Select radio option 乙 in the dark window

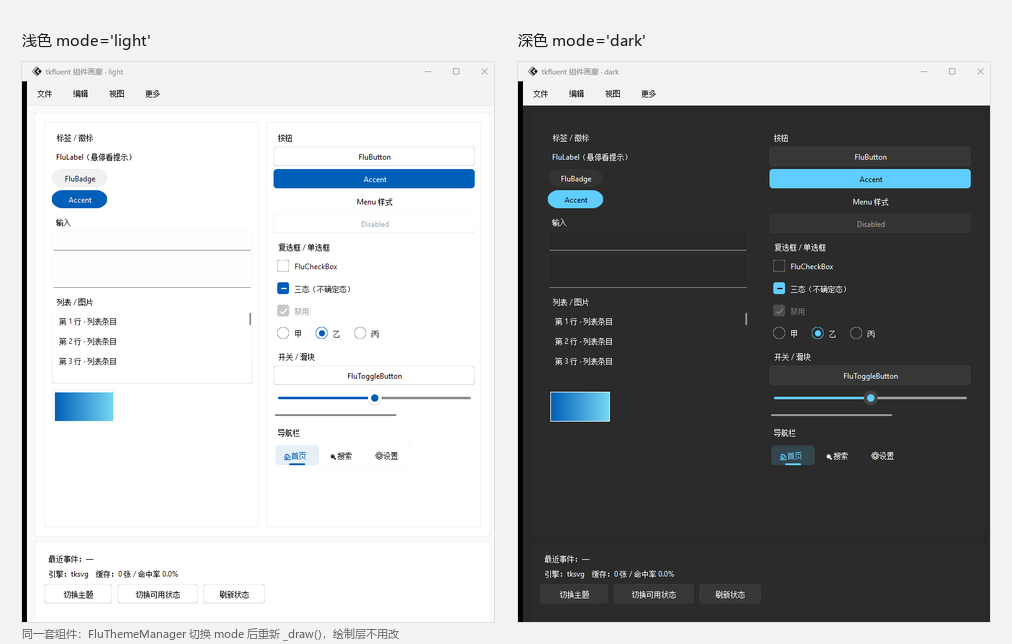point(818,333)
